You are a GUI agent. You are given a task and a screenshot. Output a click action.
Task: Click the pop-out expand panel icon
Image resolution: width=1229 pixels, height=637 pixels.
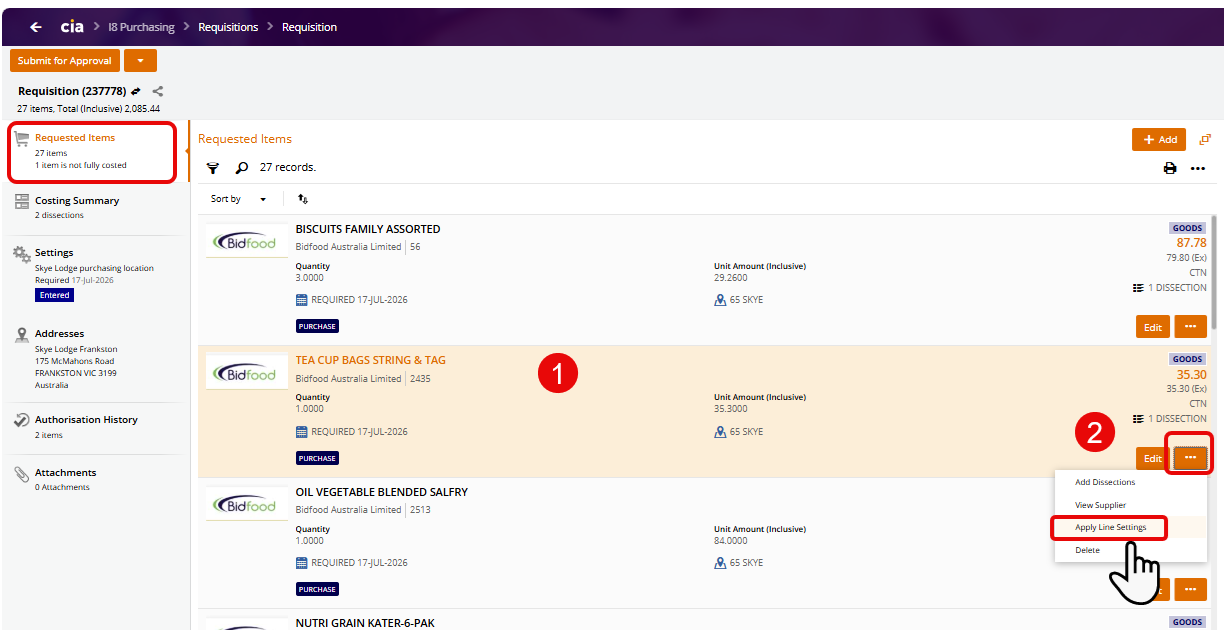pyautogui.click(x=1205, y=140)
